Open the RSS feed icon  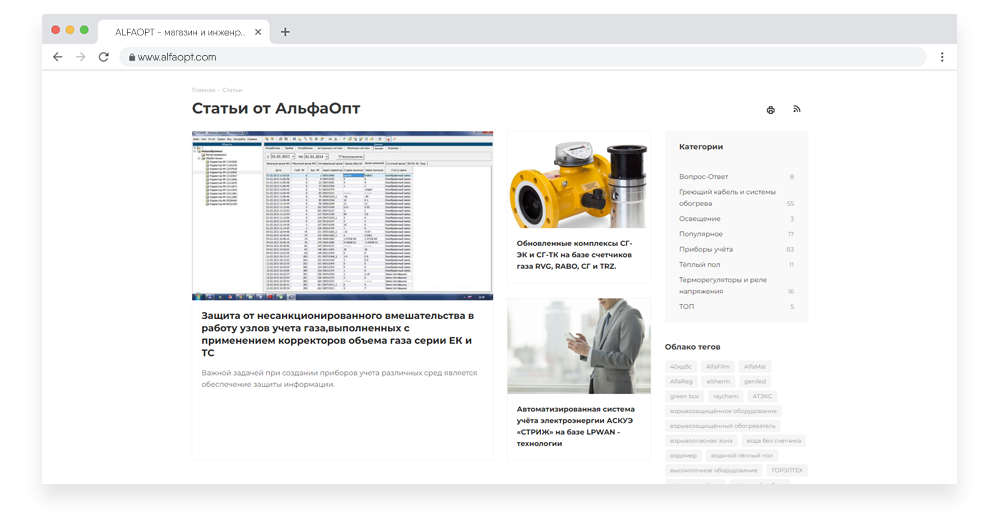pos(797,109)
